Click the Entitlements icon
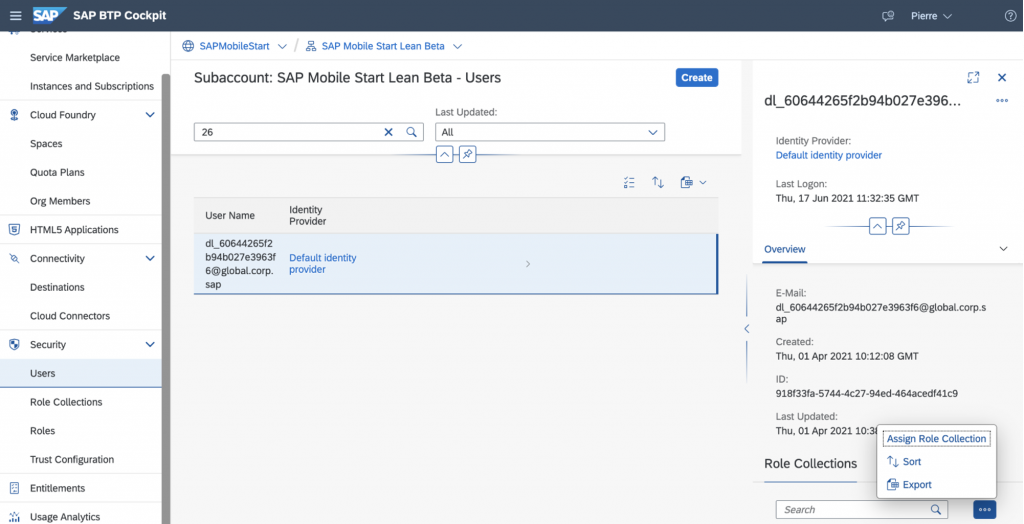1024x524 pixels. [x=14, y=488]
